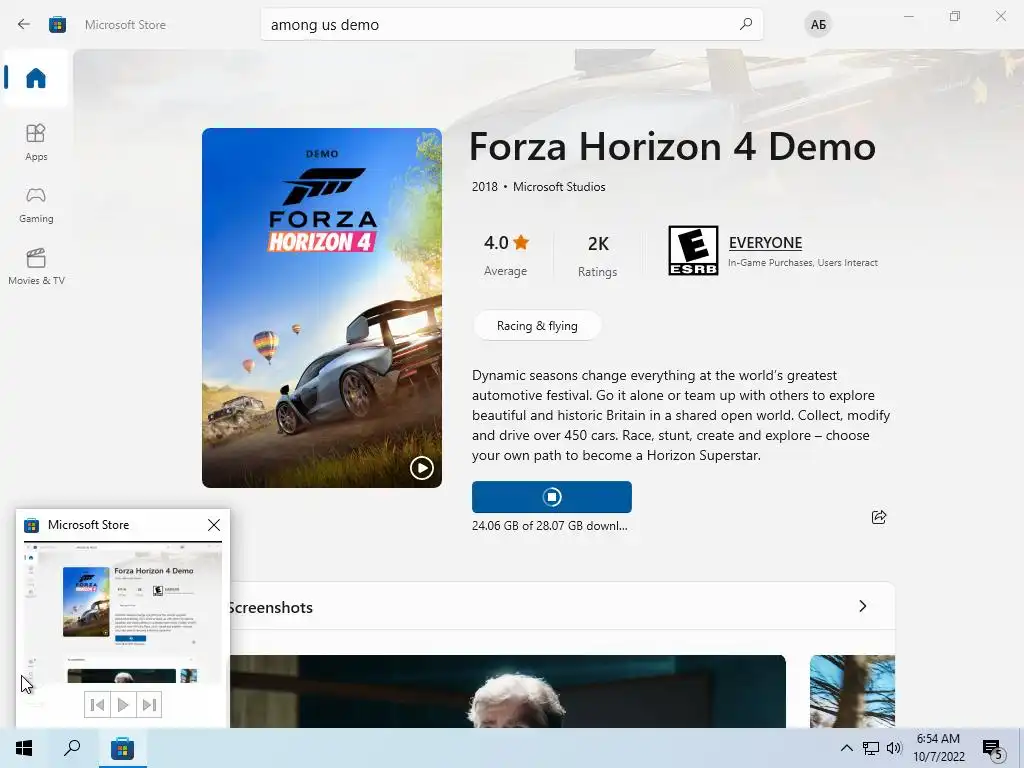Open the taskbar search
Image resolution: width=1024 pixels, height=768 pixels.
[x=72, y=748]
